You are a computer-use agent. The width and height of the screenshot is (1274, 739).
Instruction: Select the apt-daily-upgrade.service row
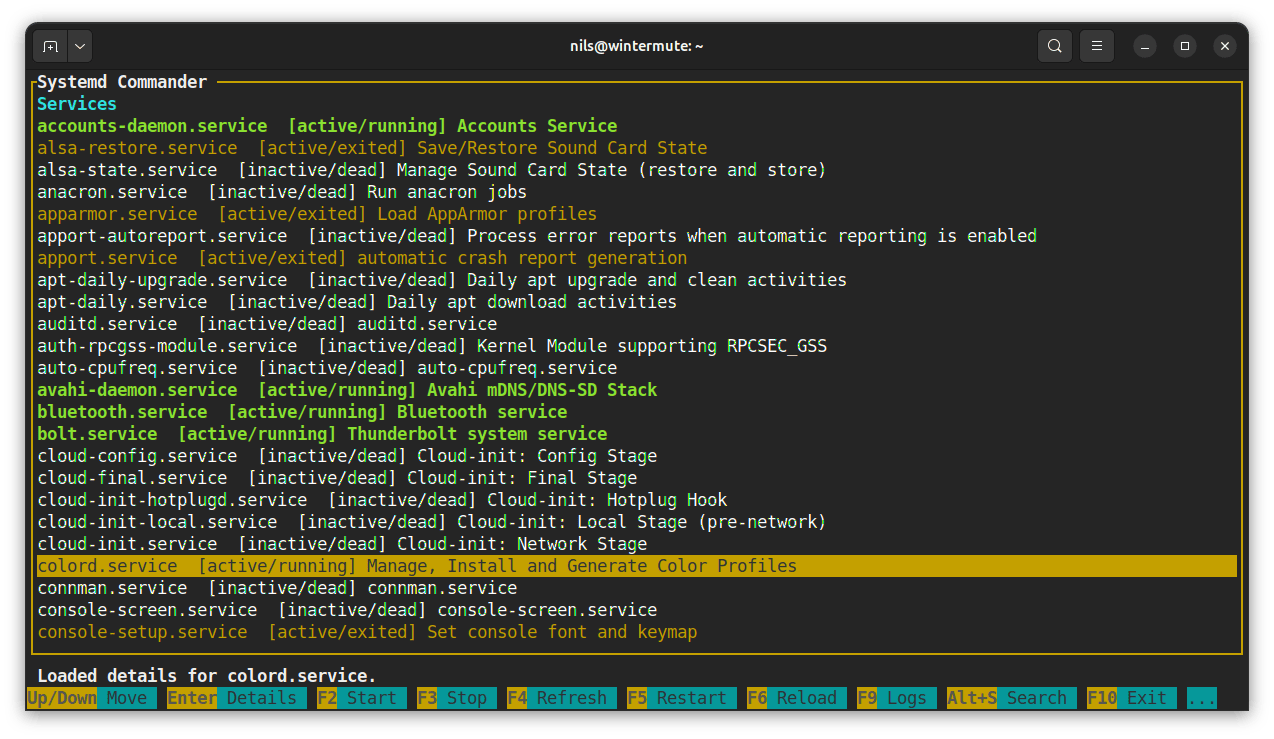point(637,280)
